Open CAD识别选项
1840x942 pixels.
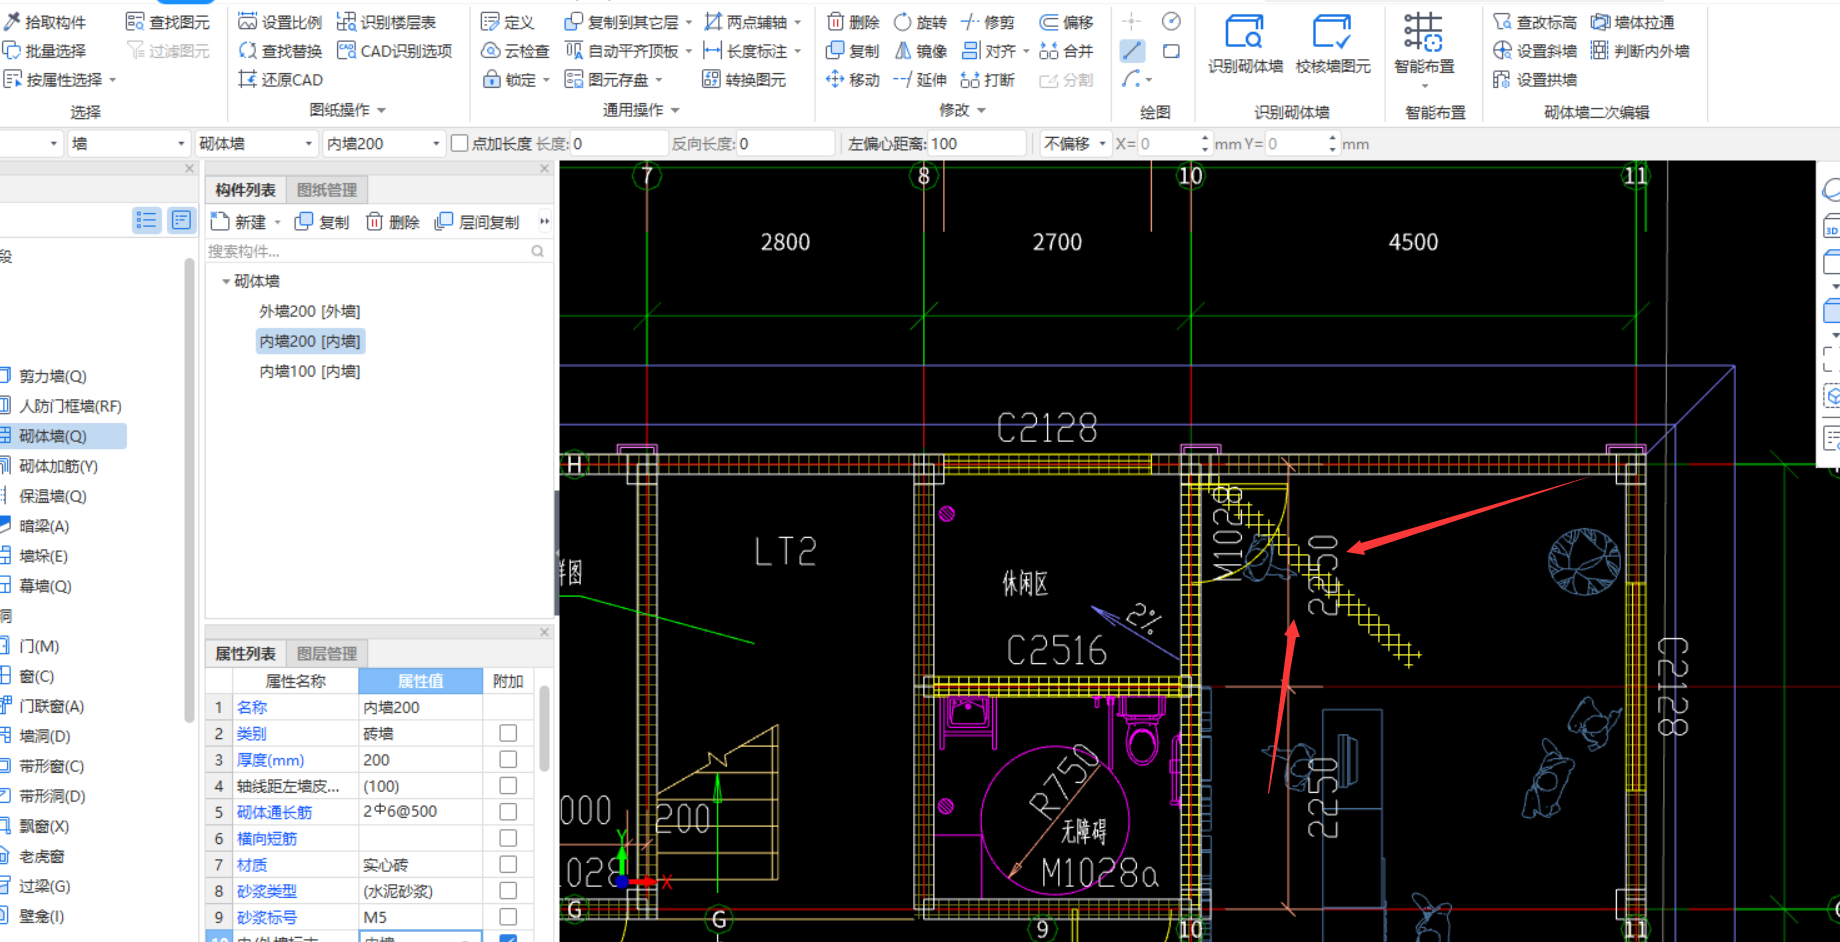[x=395, y=51]
